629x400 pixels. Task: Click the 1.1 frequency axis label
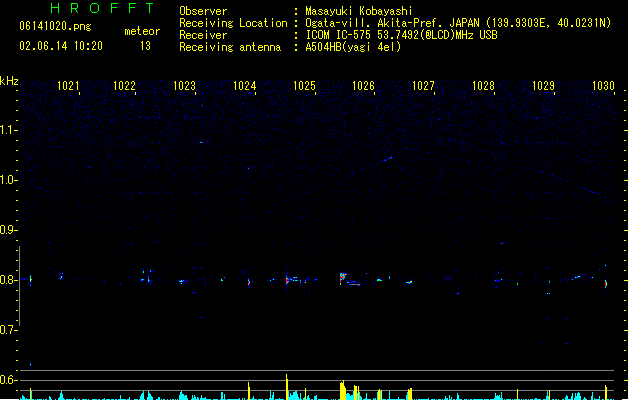[8, 130]
